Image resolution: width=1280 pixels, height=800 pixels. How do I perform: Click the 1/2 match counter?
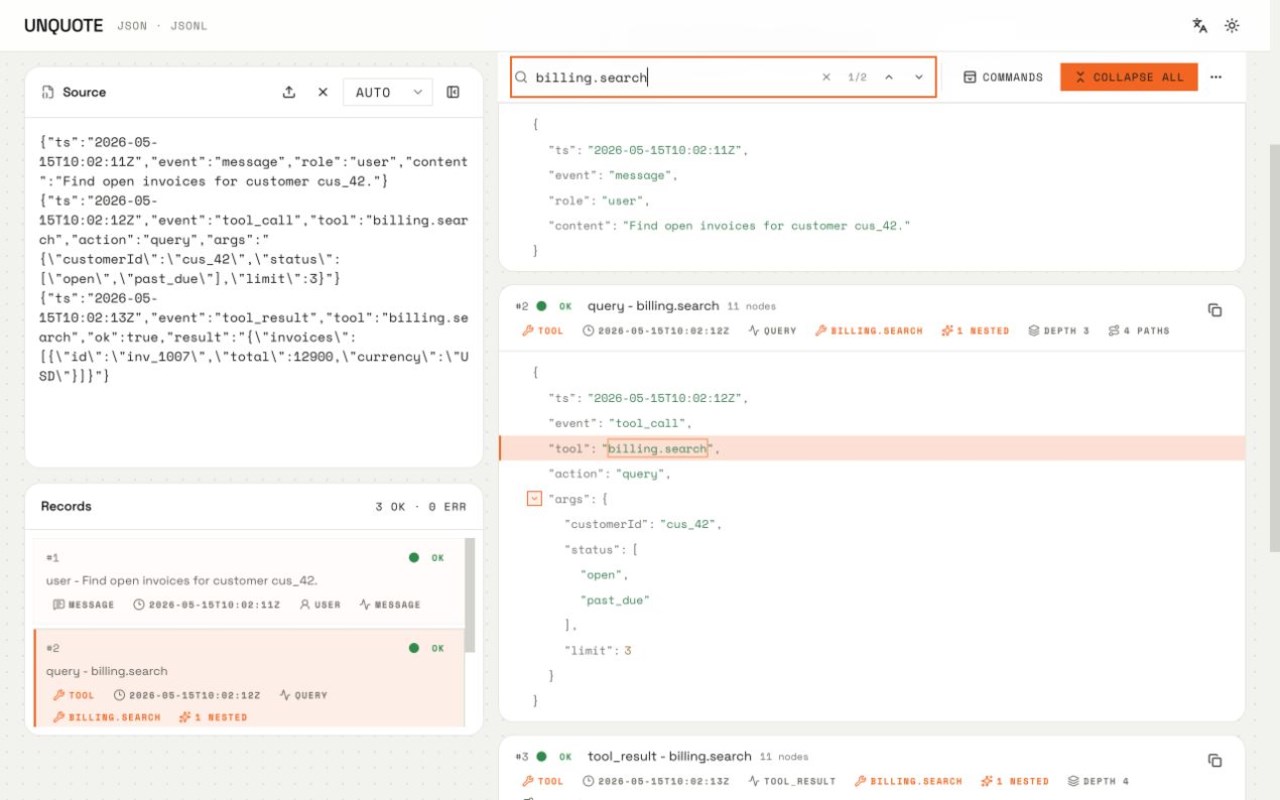(857, 77)
